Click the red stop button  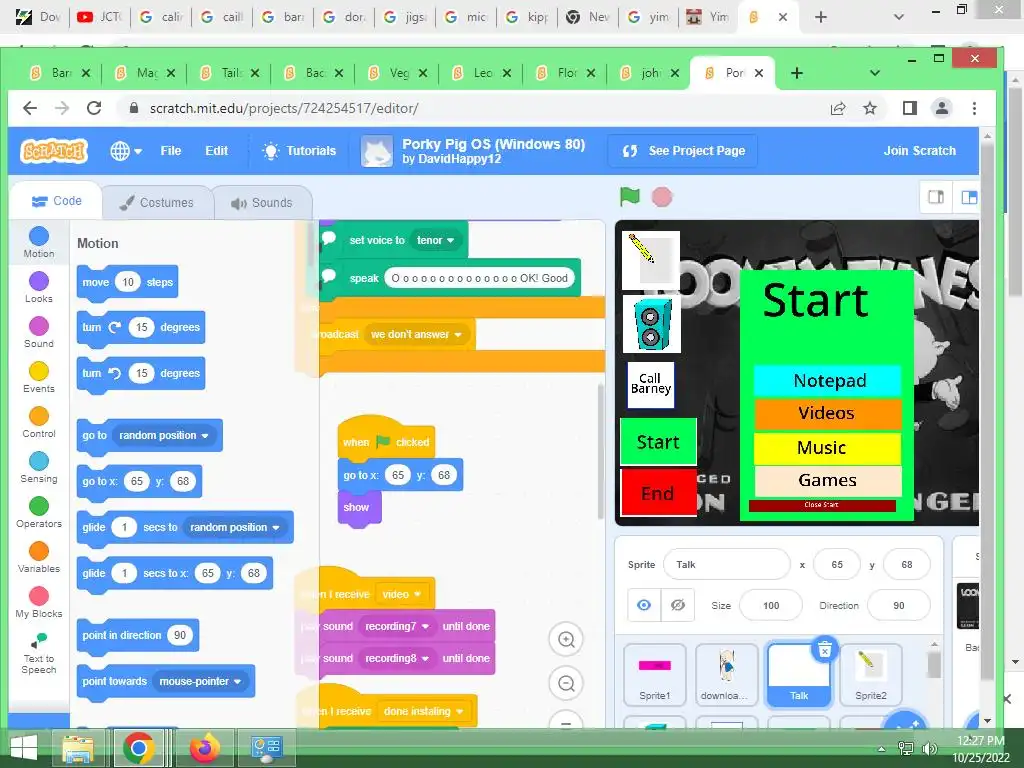point(662,197)
